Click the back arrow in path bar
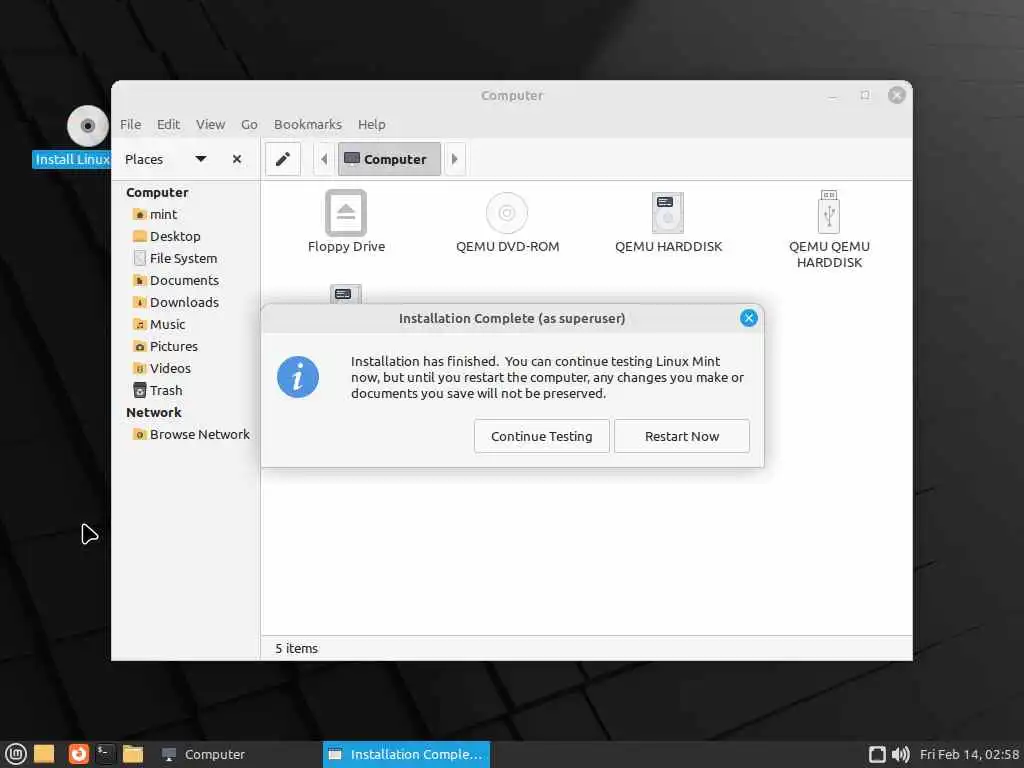The image size is (1024, 768). pyautogui.click(x=324, y=159)
